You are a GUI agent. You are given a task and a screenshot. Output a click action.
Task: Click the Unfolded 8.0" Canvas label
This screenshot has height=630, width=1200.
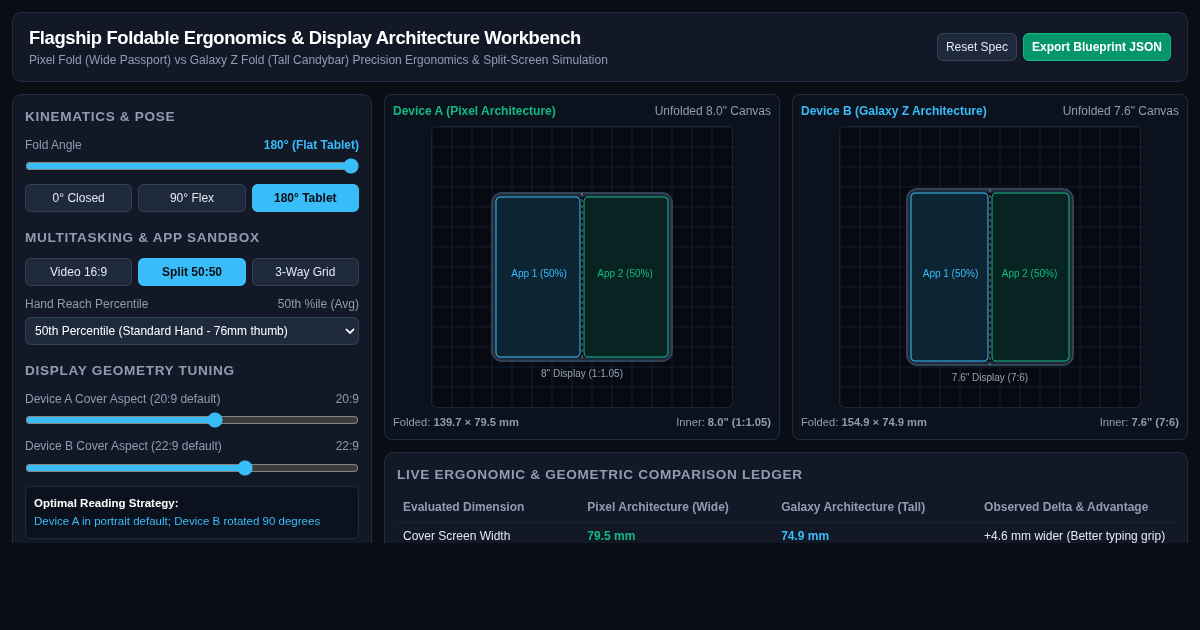click(x=713, y=111)
